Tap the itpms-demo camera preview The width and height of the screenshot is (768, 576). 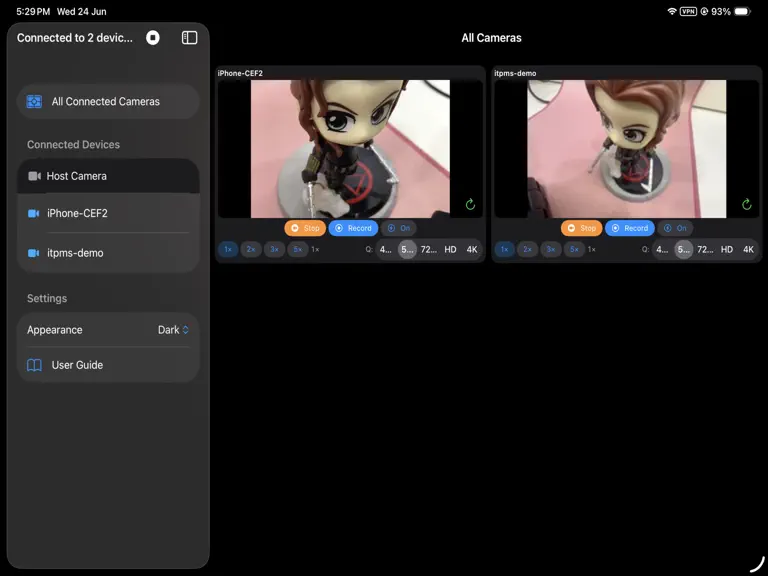coord(626,149)
